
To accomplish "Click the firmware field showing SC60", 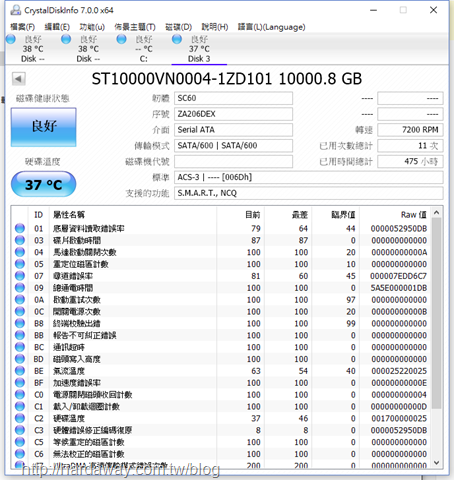I will point(233,98).
